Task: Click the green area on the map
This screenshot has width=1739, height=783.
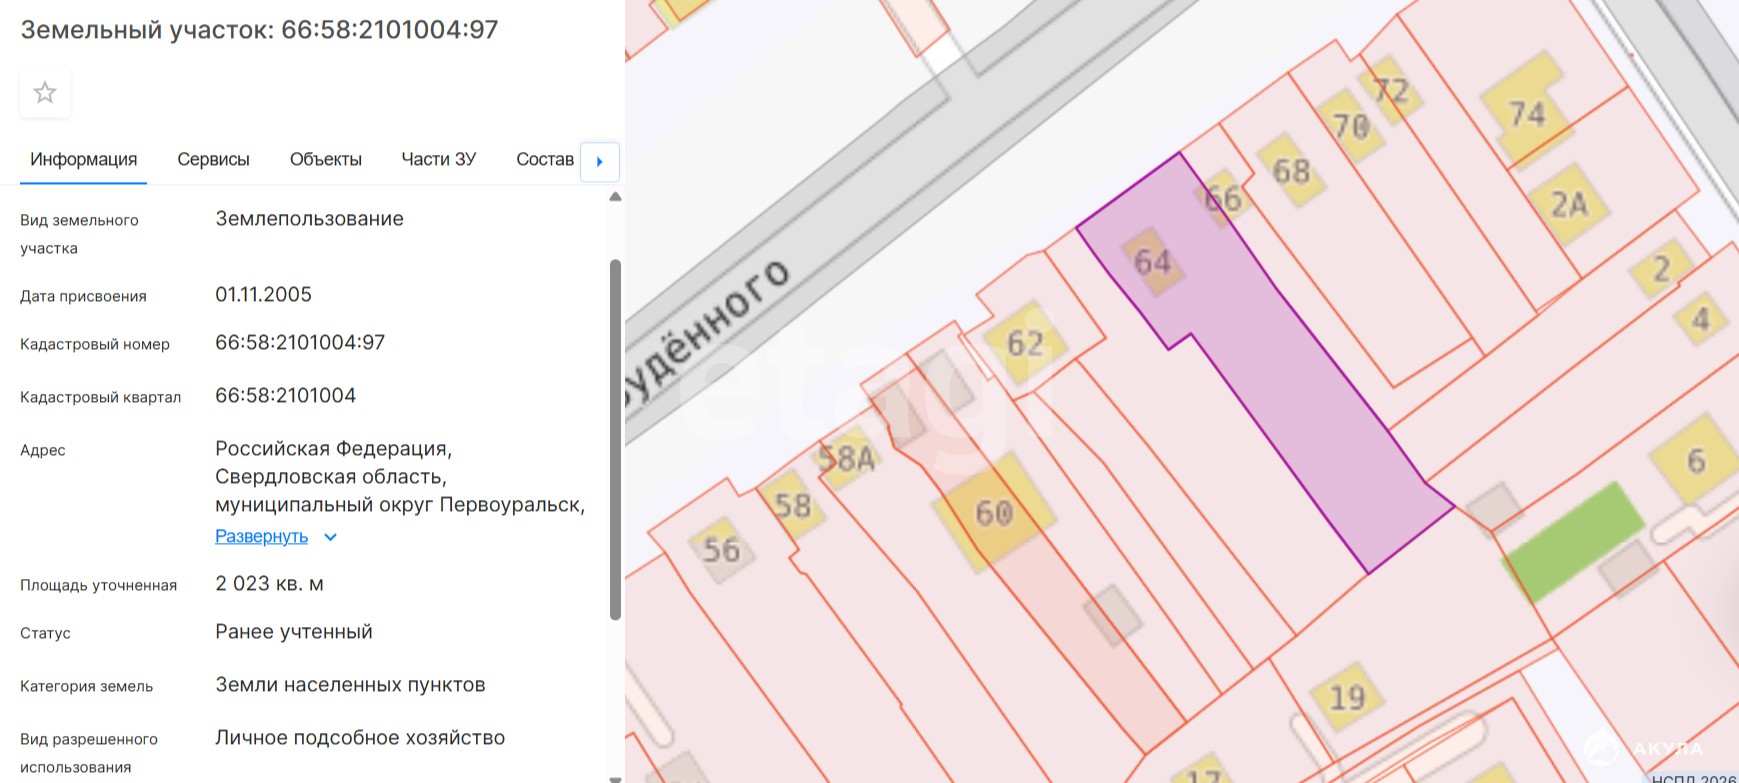Action: 1573,540
